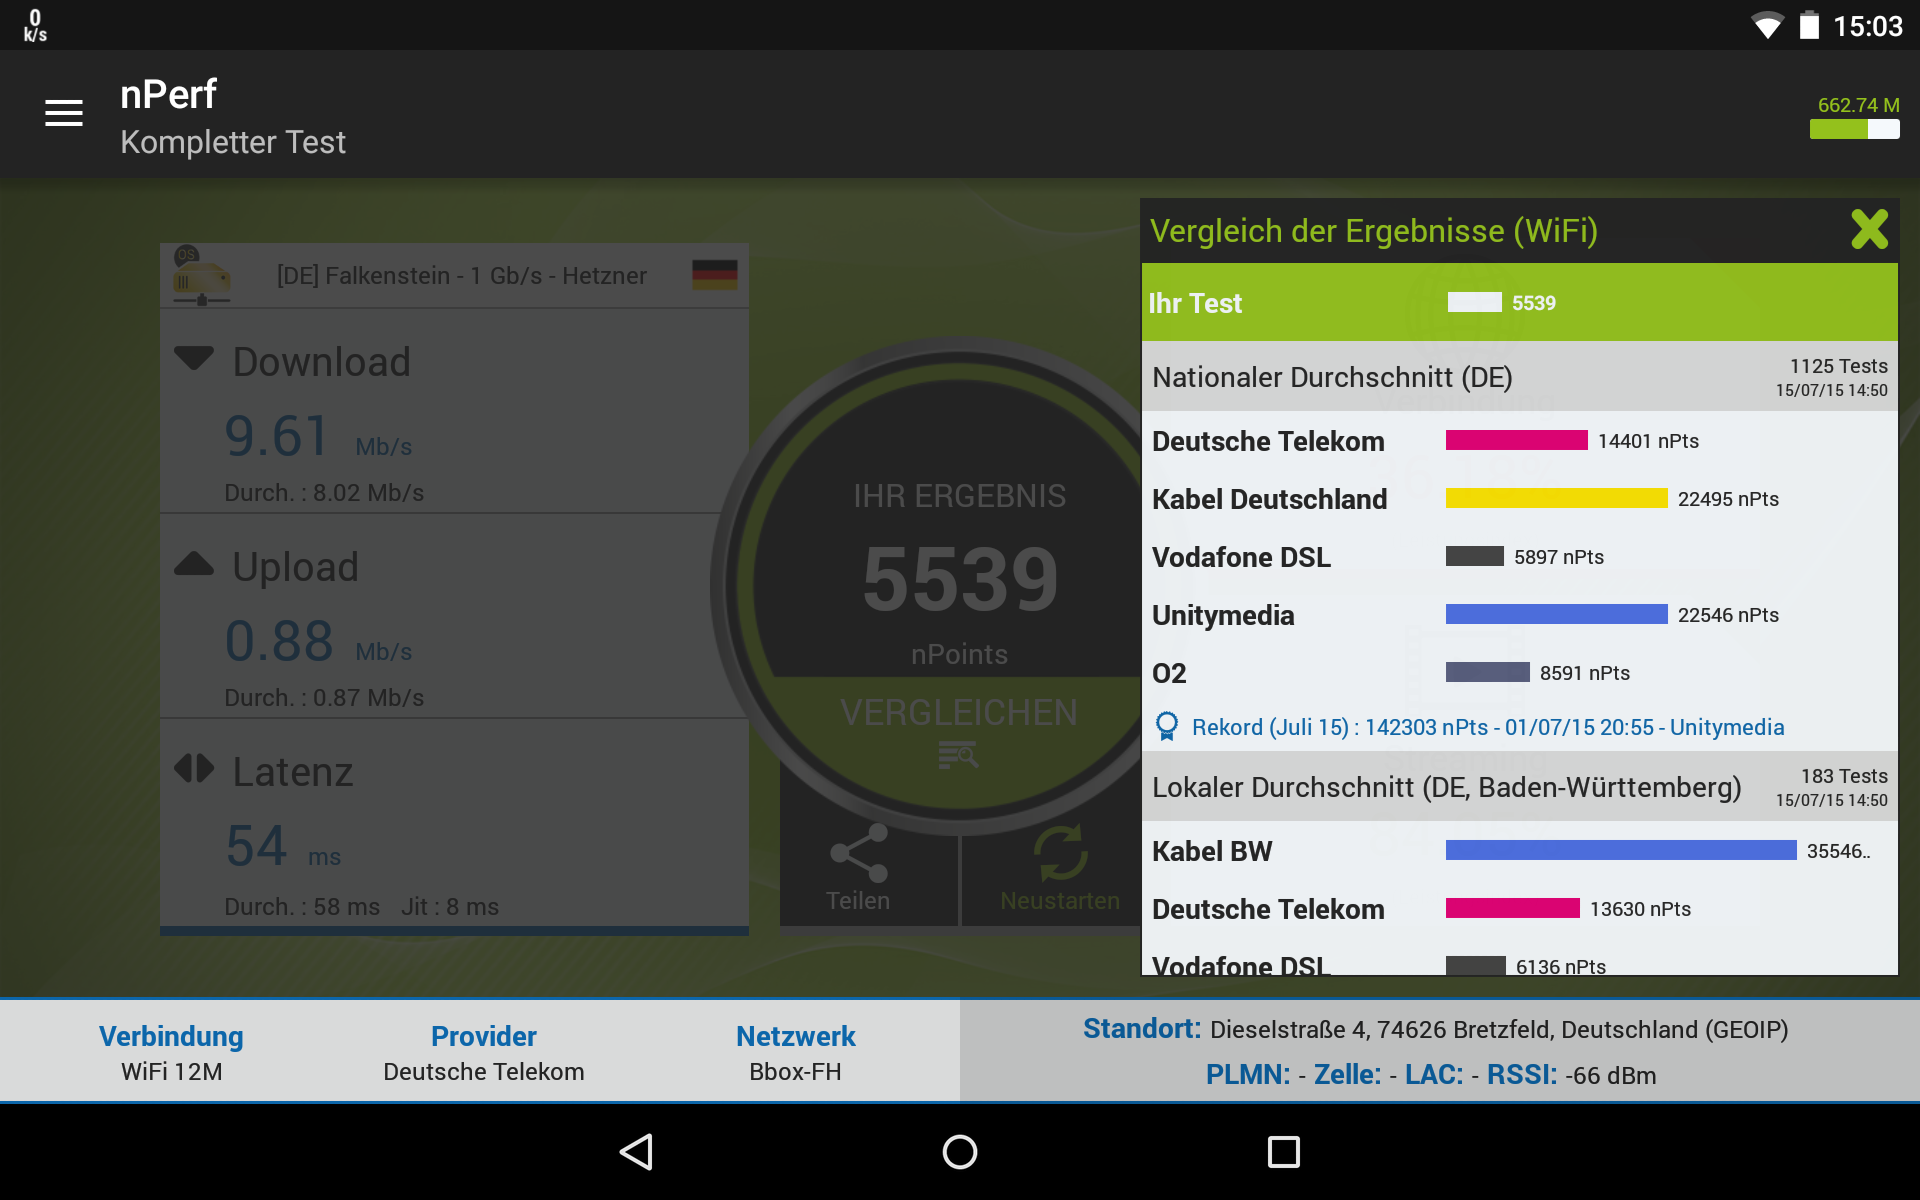The height and width of the screenshot is (1200, 1920).
Task: Tap the nPerf app title
Action: tap(168, 95)
